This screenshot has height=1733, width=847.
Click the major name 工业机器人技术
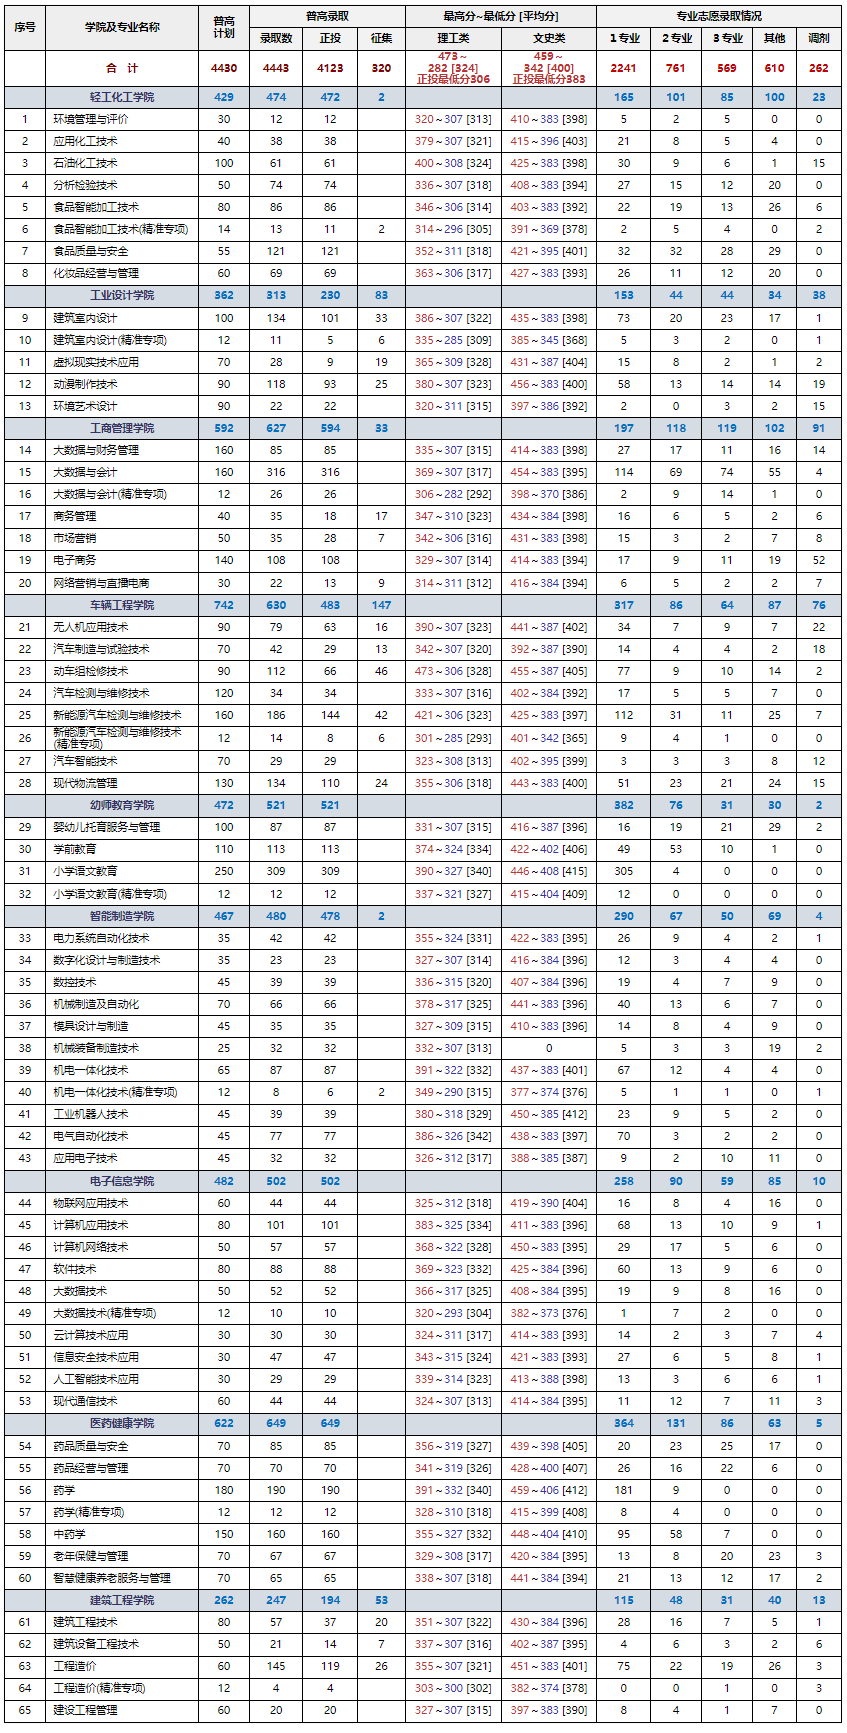click(91, 1114)
